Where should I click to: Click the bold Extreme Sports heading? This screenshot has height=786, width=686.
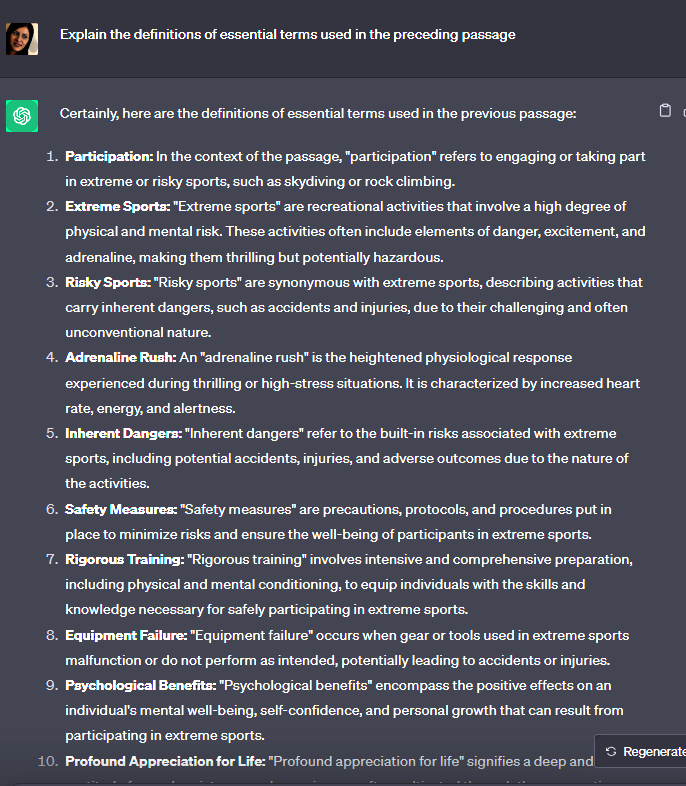pos(118,207)
